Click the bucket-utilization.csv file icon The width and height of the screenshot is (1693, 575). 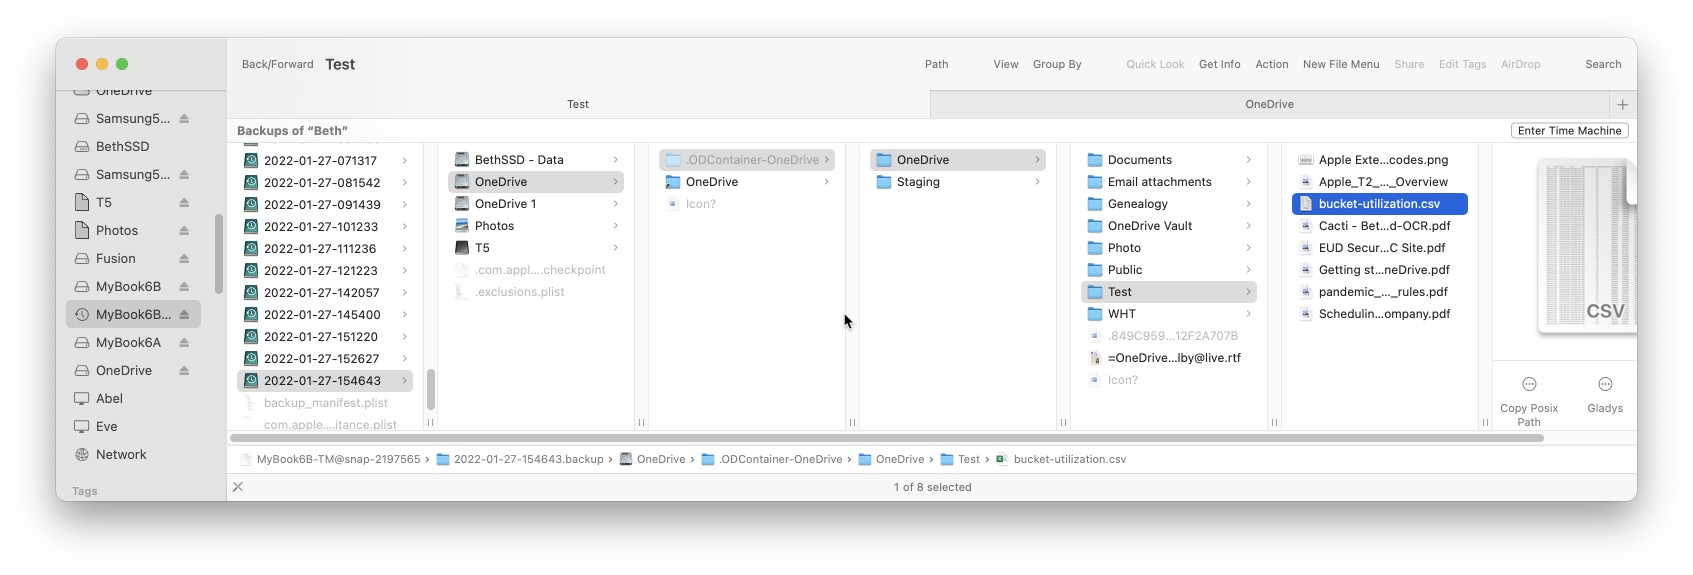[x=1306, y=203]
